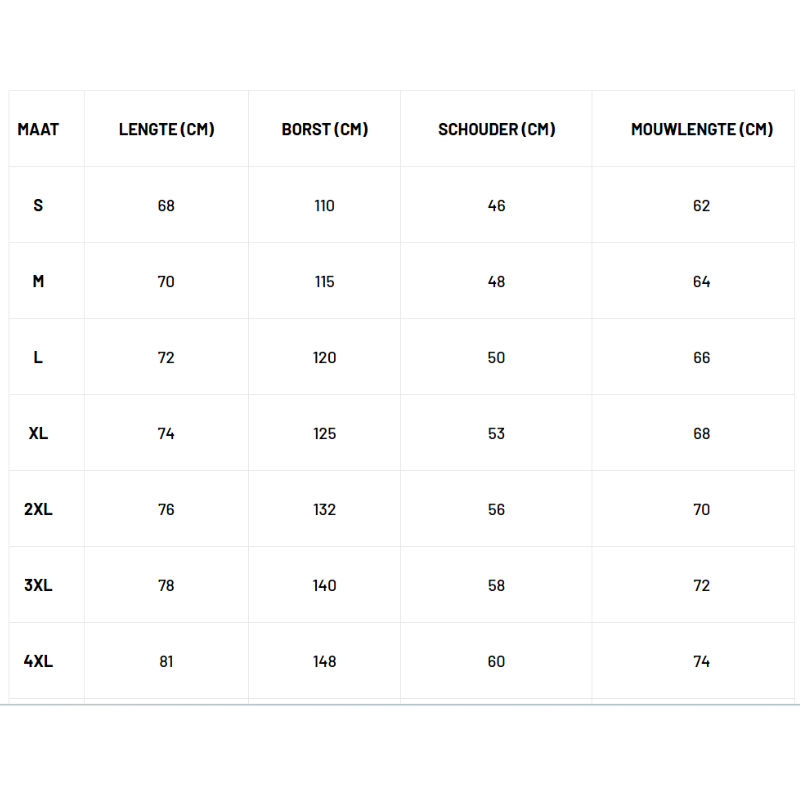Screen dimensions: 800x800
Task: Click the MAAT column header
Action: point(38,129)
